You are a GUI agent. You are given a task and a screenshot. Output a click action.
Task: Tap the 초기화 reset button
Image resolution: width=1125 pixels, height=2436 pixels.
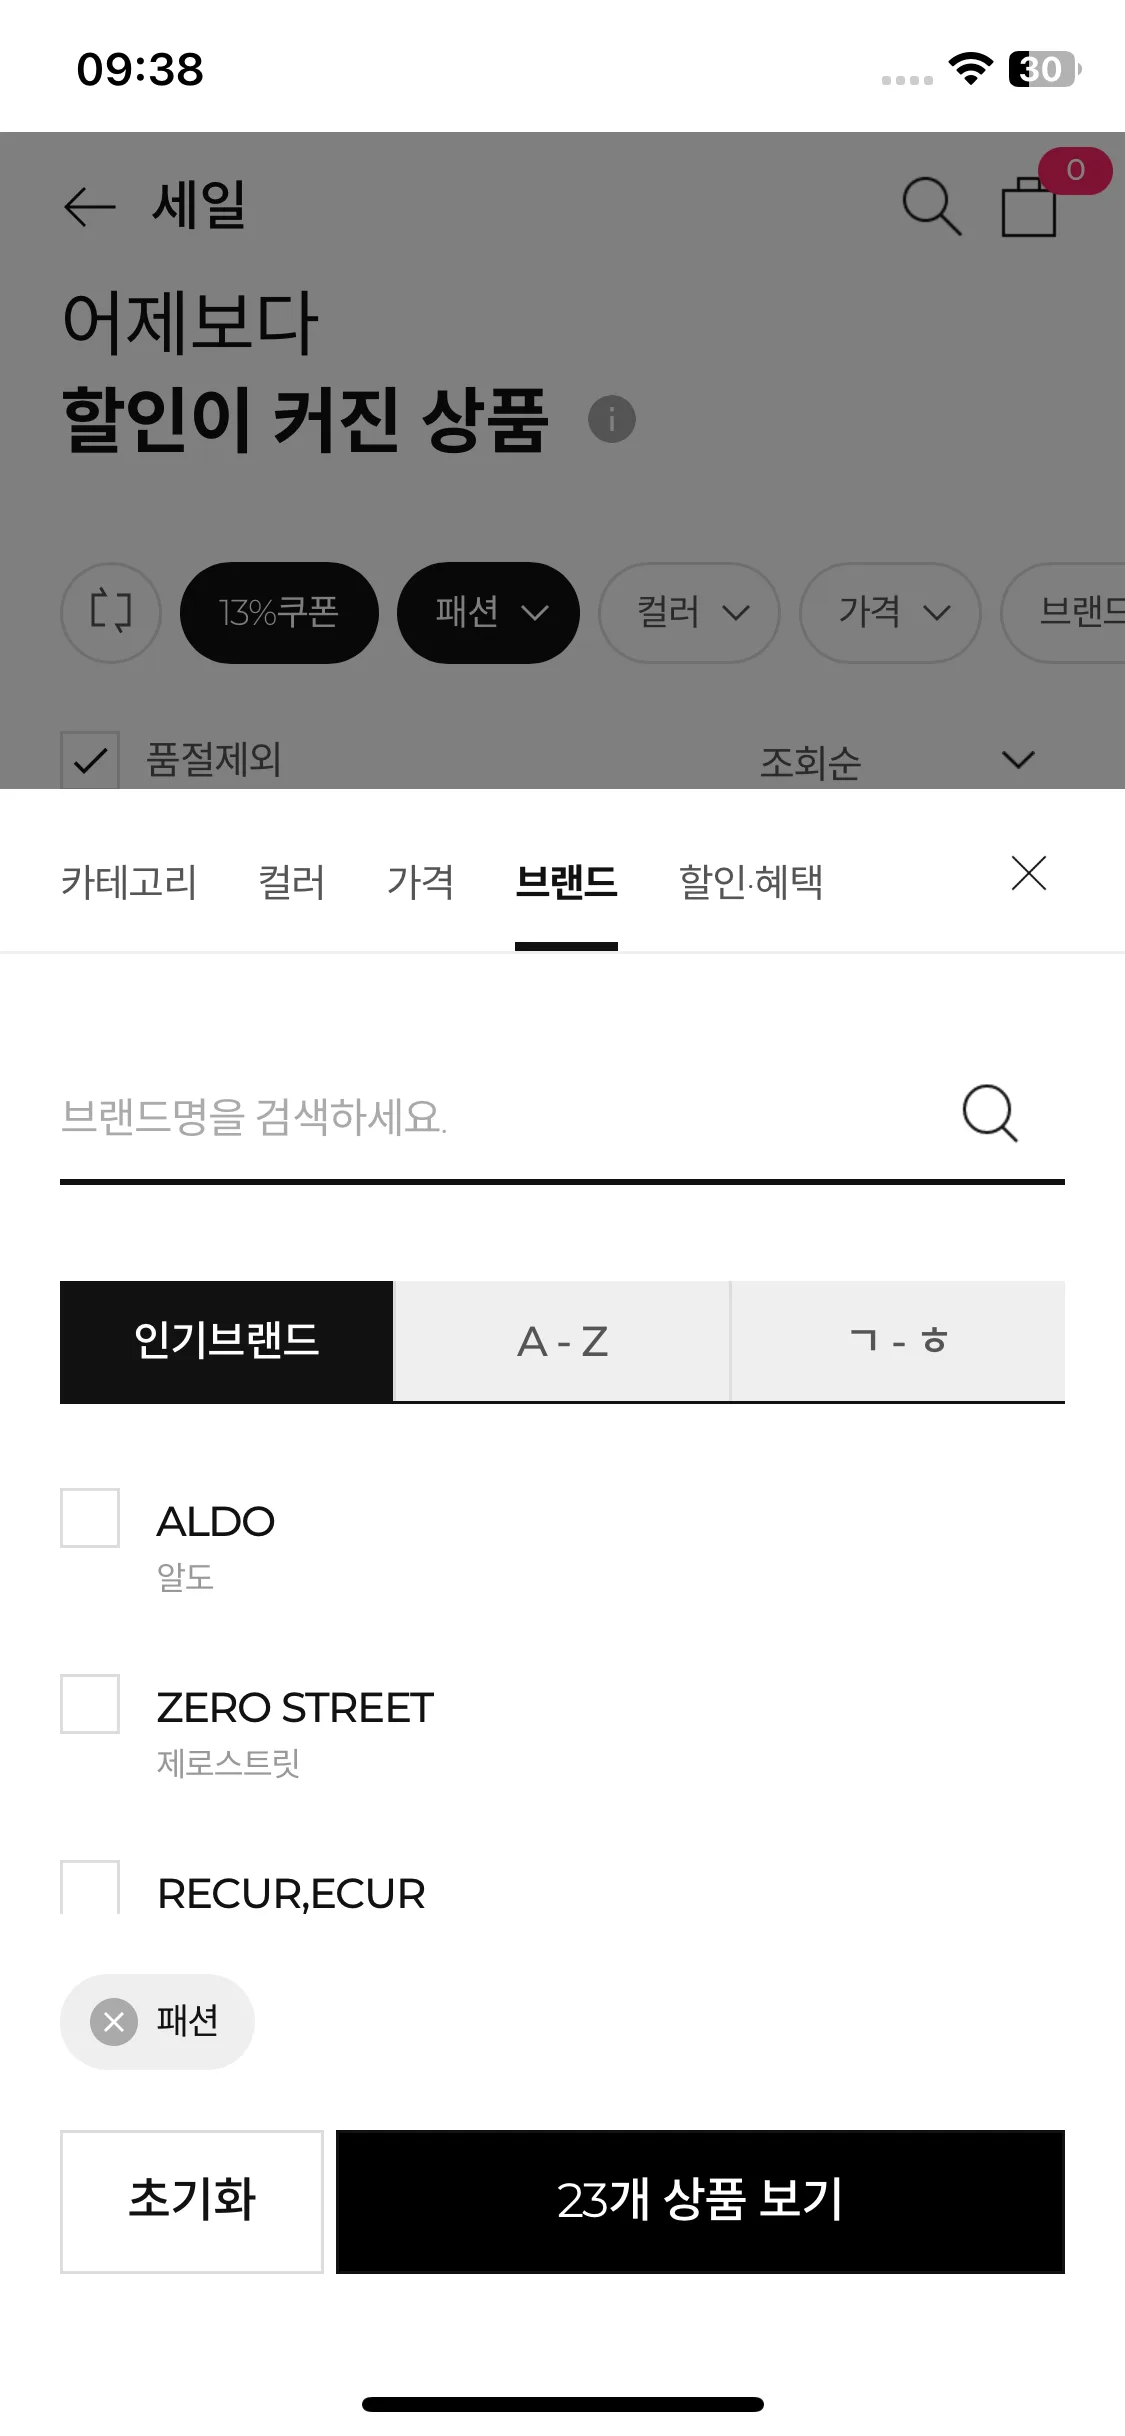point(192,2201)
